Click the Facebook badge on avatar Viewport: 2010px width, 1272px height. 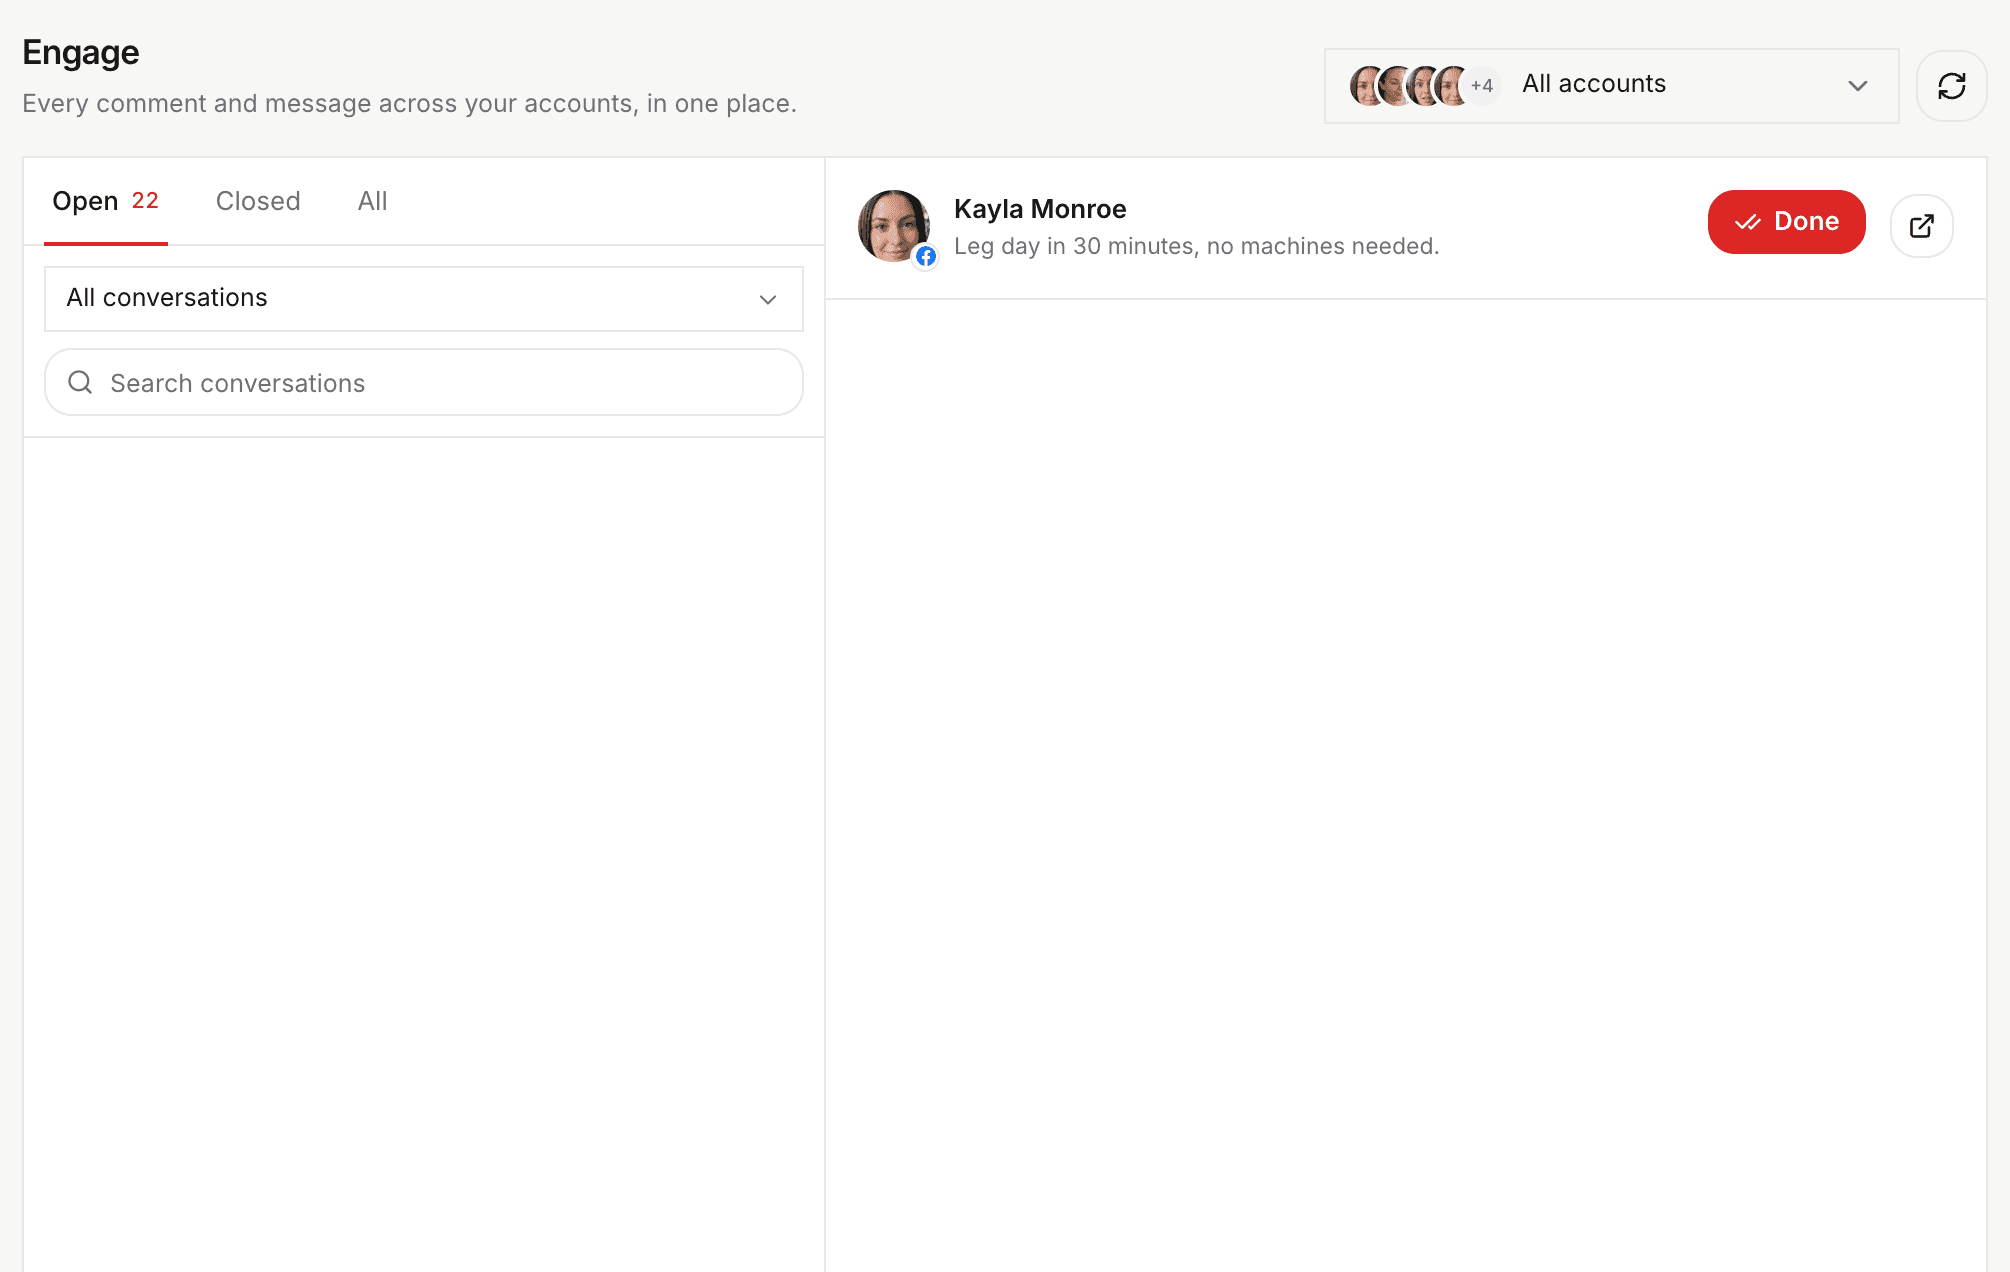[x=926, y=257]
